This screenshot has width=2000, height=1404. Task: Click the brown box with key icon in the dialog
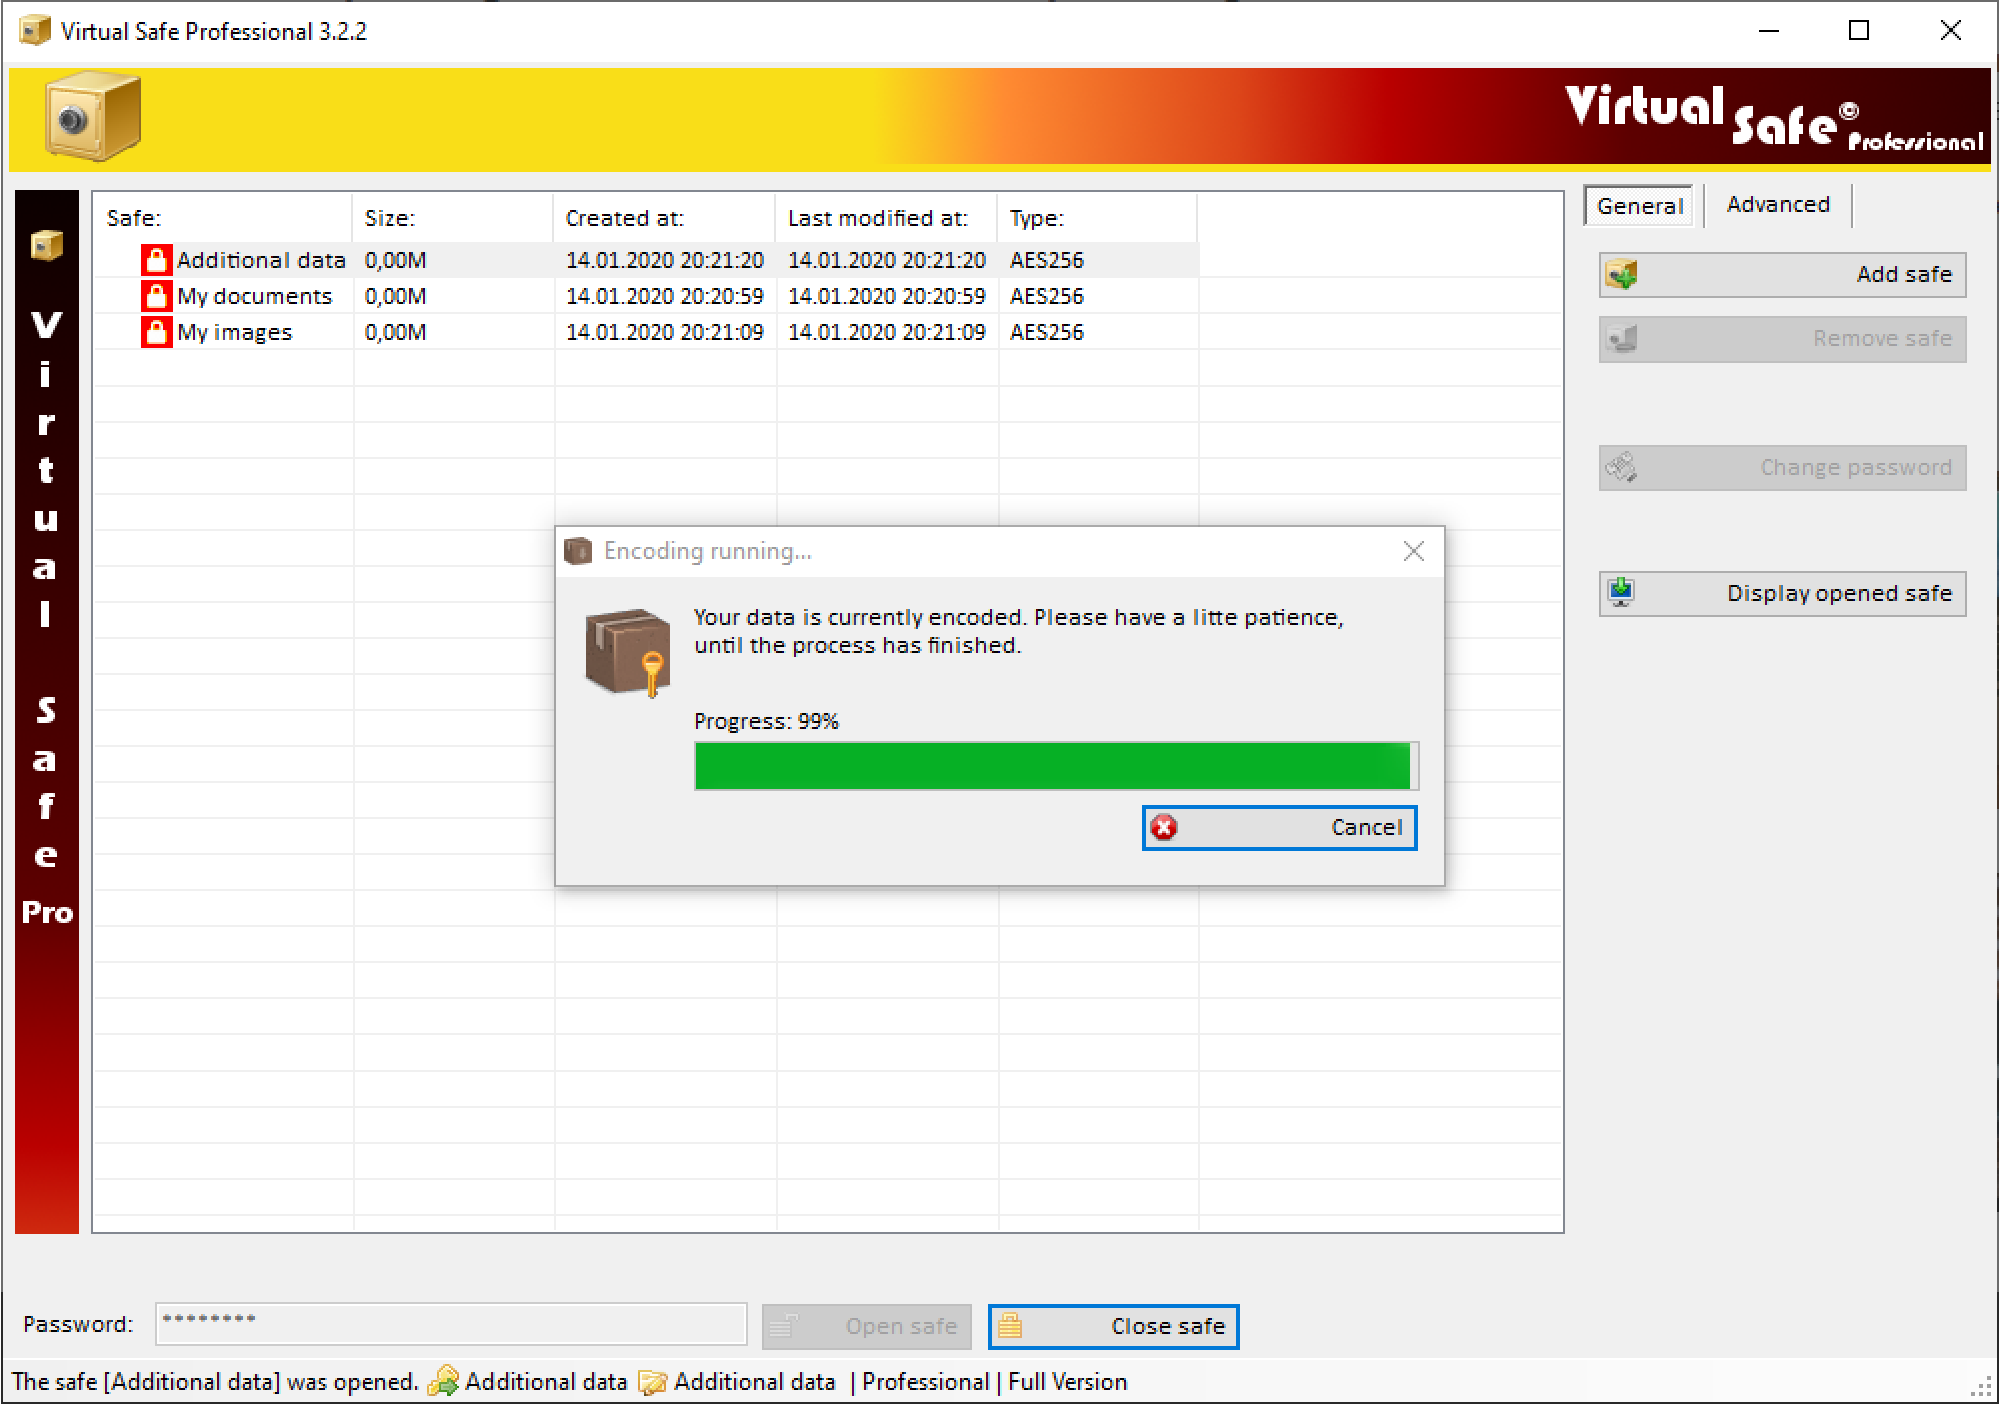[x=628, y=652]
